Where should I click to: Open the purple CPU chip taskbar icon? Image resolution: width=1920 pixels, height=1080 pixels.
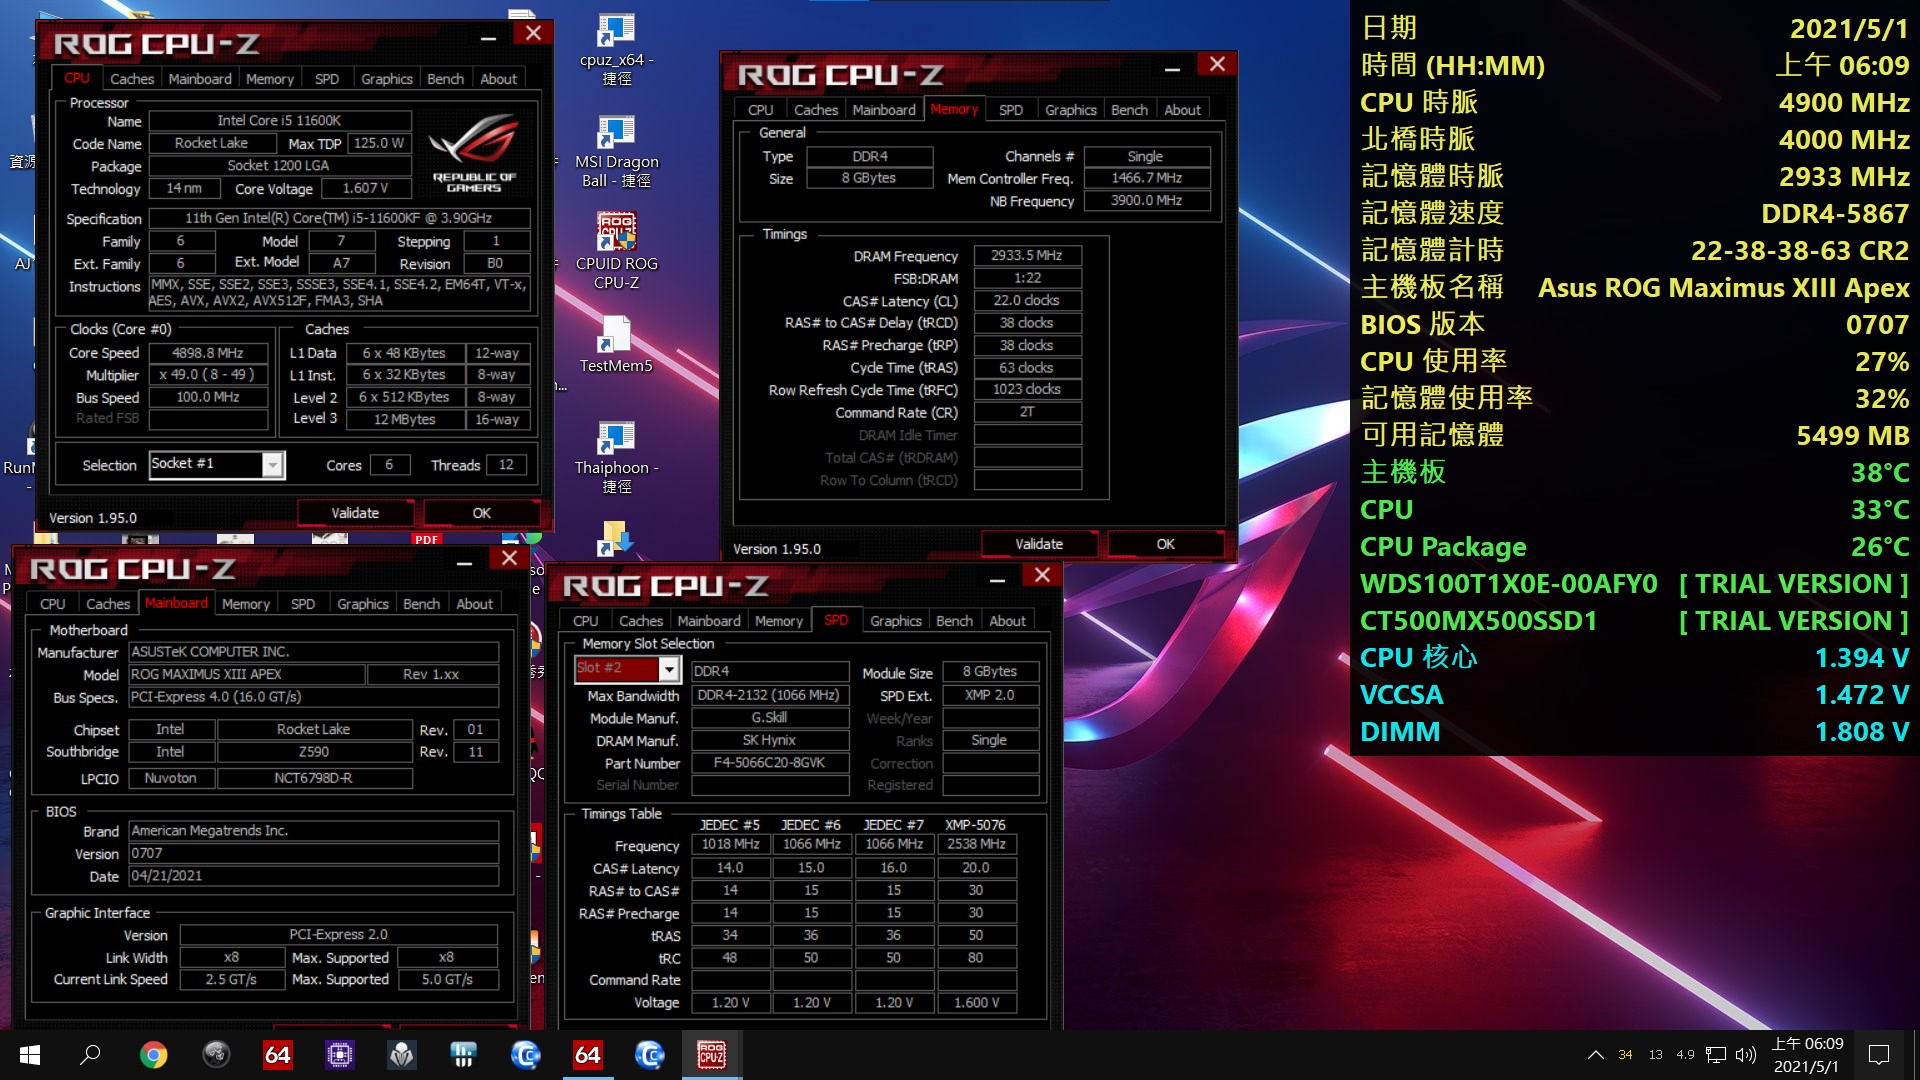coord(339,1055)
